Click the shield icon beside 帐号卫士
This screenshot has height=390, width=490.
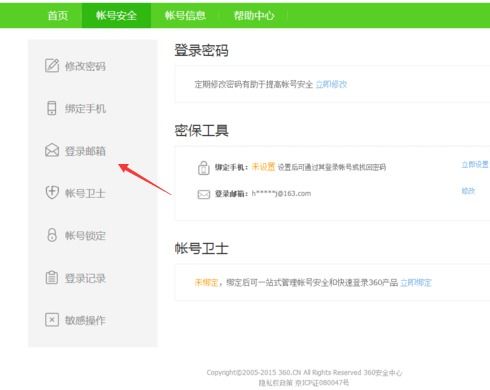tap(52, 192)
